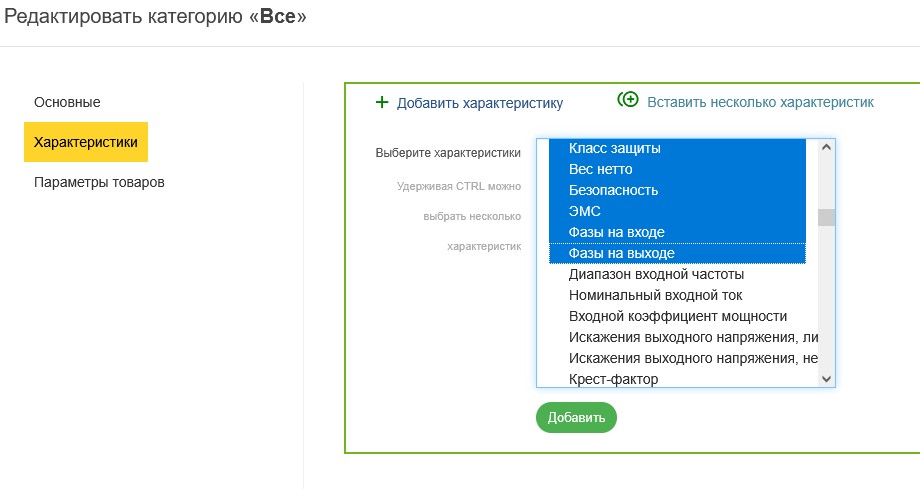Click the list scrollbar up arrow

[x=826, y=147]
